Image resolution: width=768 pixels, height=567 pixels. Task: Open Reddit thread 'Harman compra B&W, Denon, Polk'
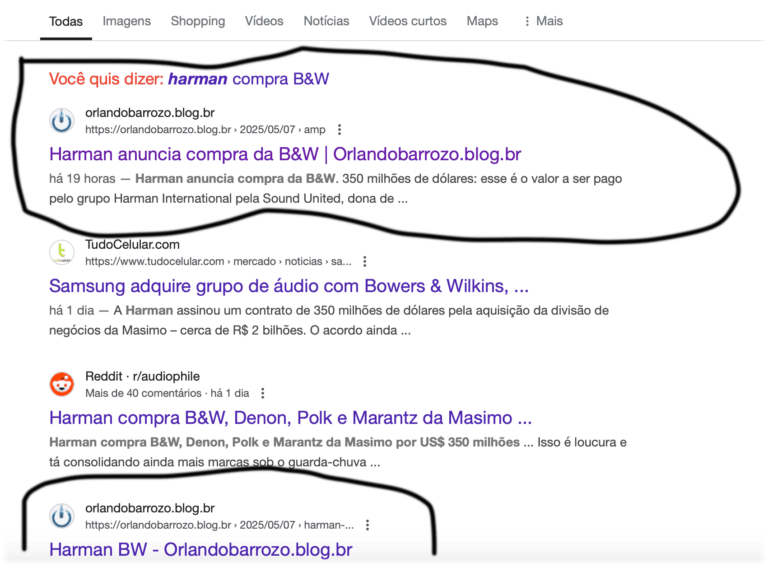click(290, 418)
